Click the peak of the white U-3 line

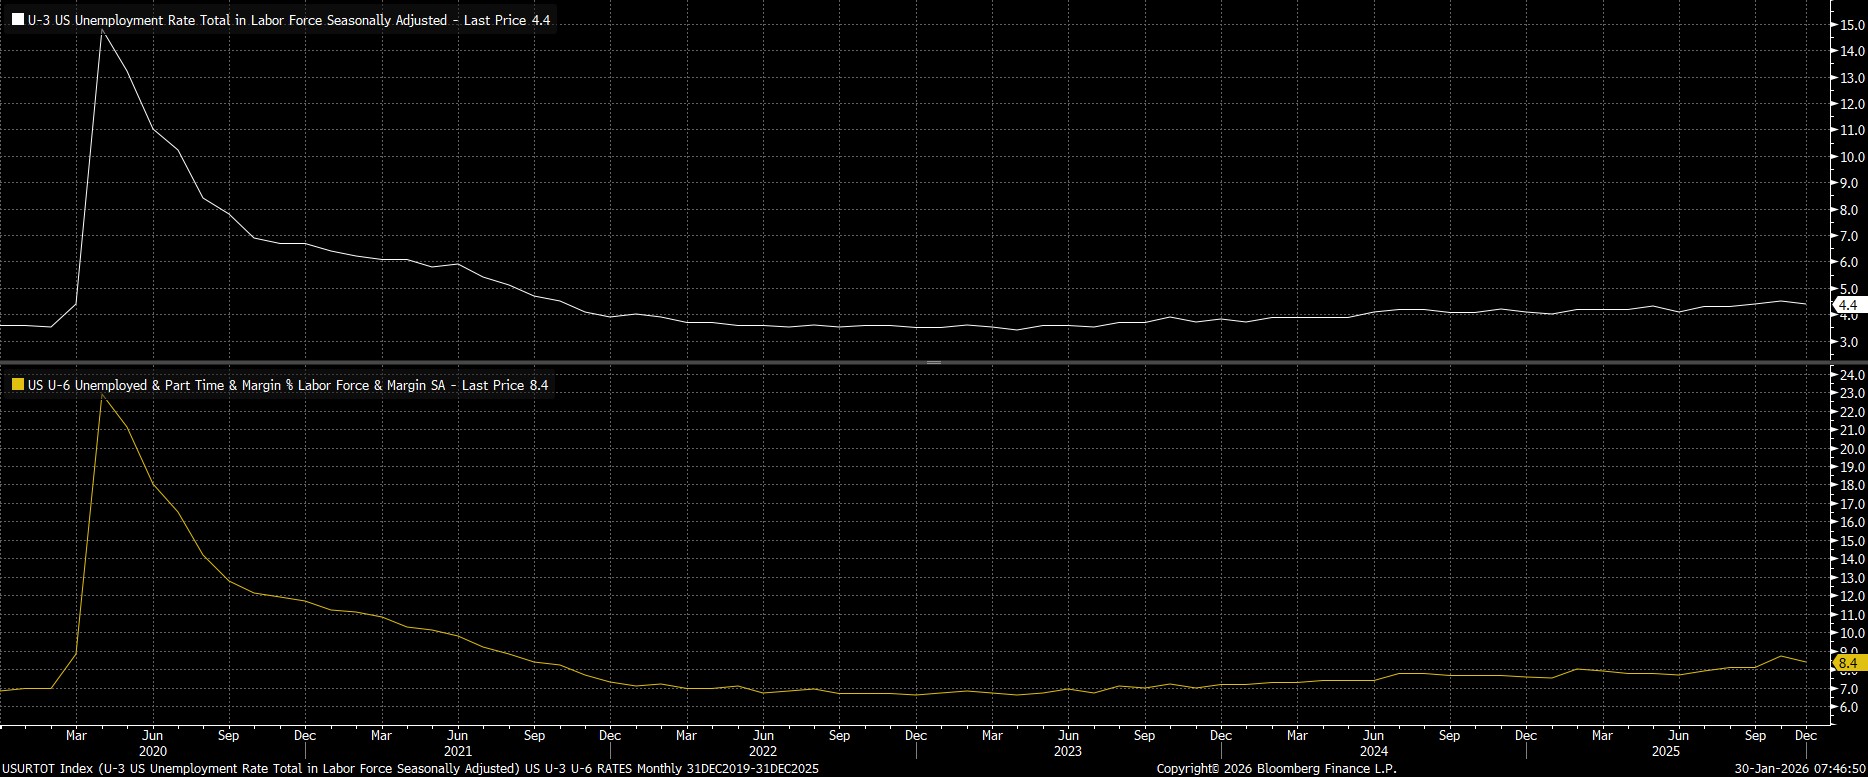click(x=102, y=31)
